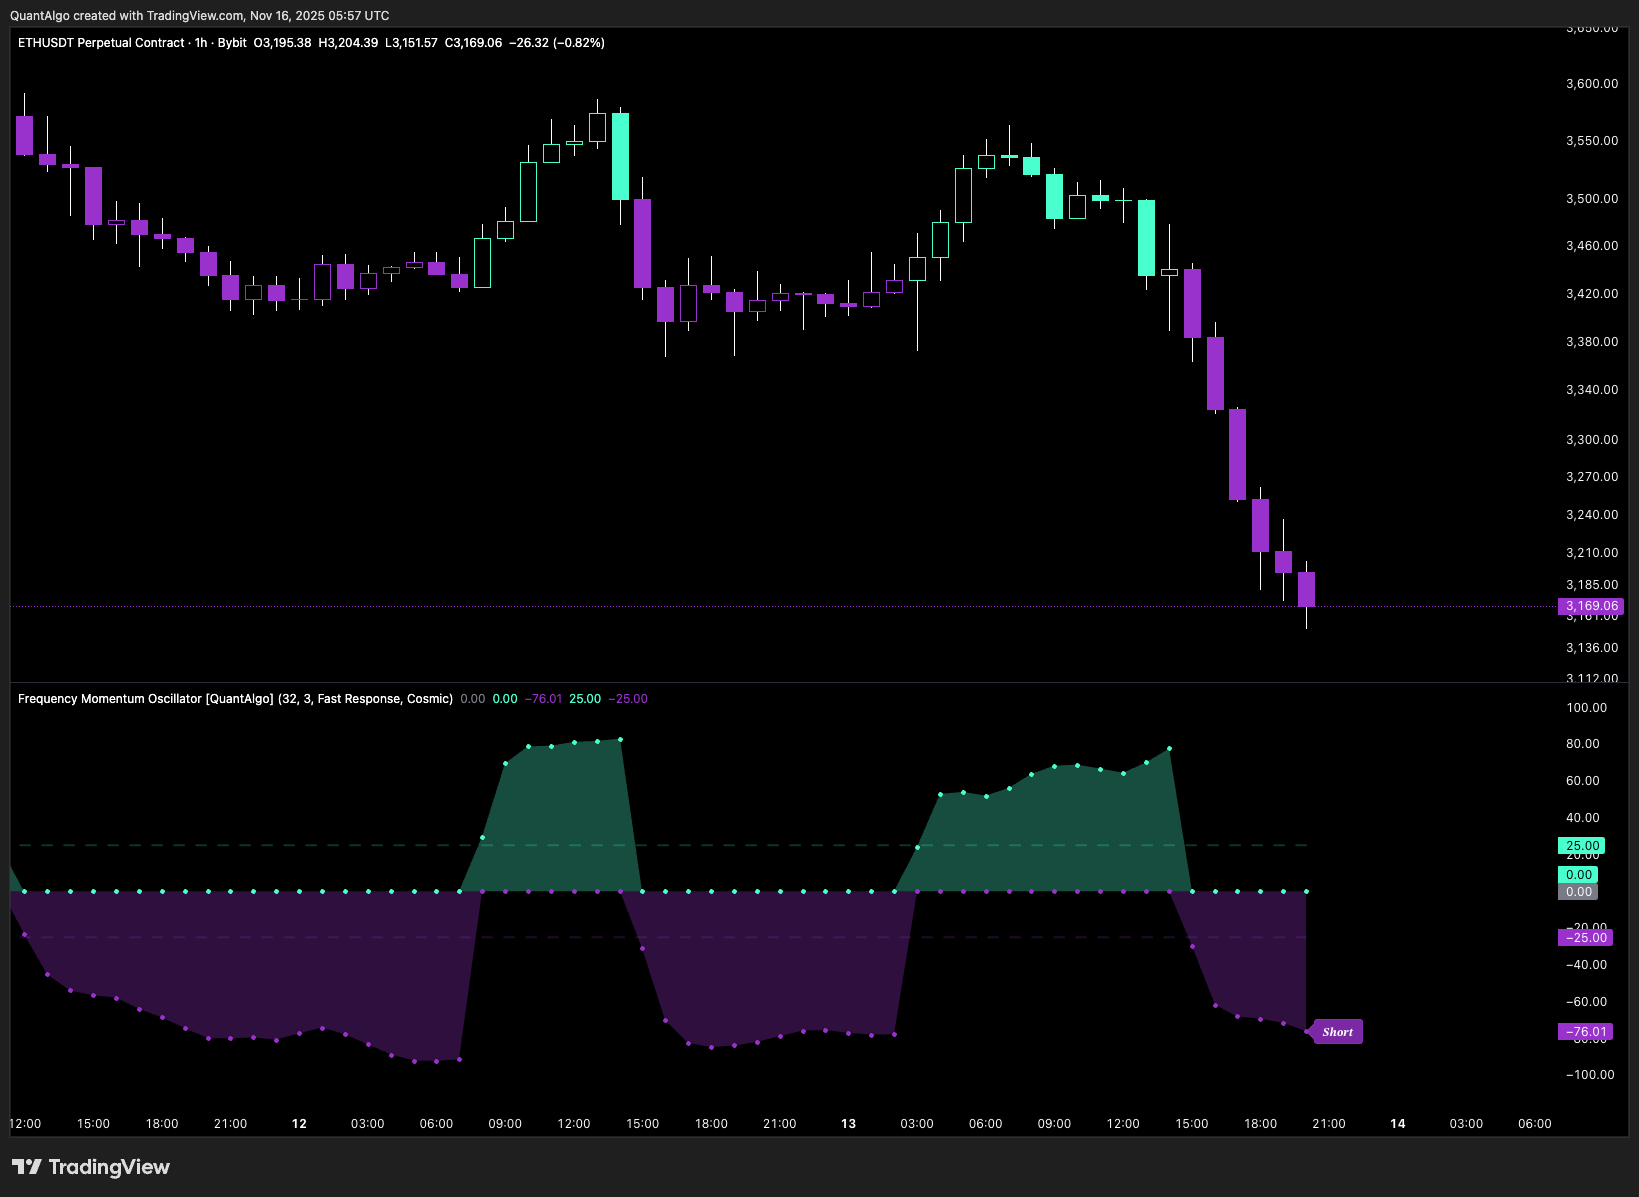Click the −100.00 oscillator scale label
The image size is (1639, 1197).
(1590, 1075)
